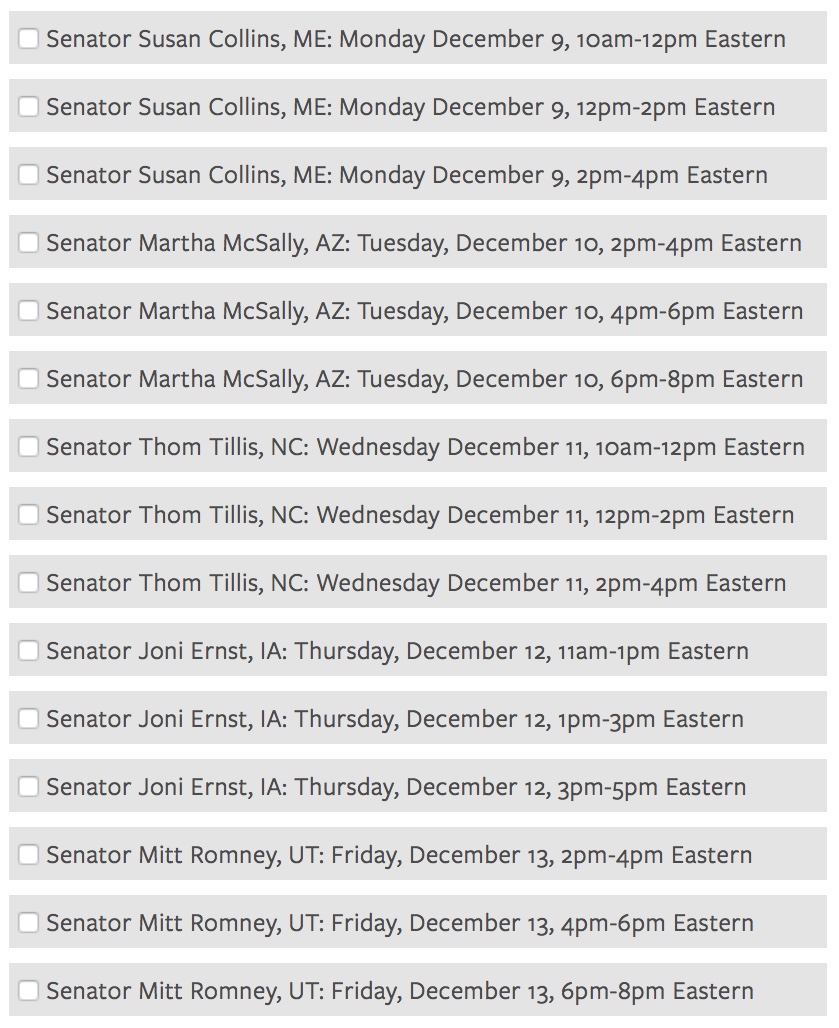The width and height of the screenshot is (839, 1028).
Task: Tick Thom Tillis December 11, 12pm-2pm box
Action: pos(28,515)
